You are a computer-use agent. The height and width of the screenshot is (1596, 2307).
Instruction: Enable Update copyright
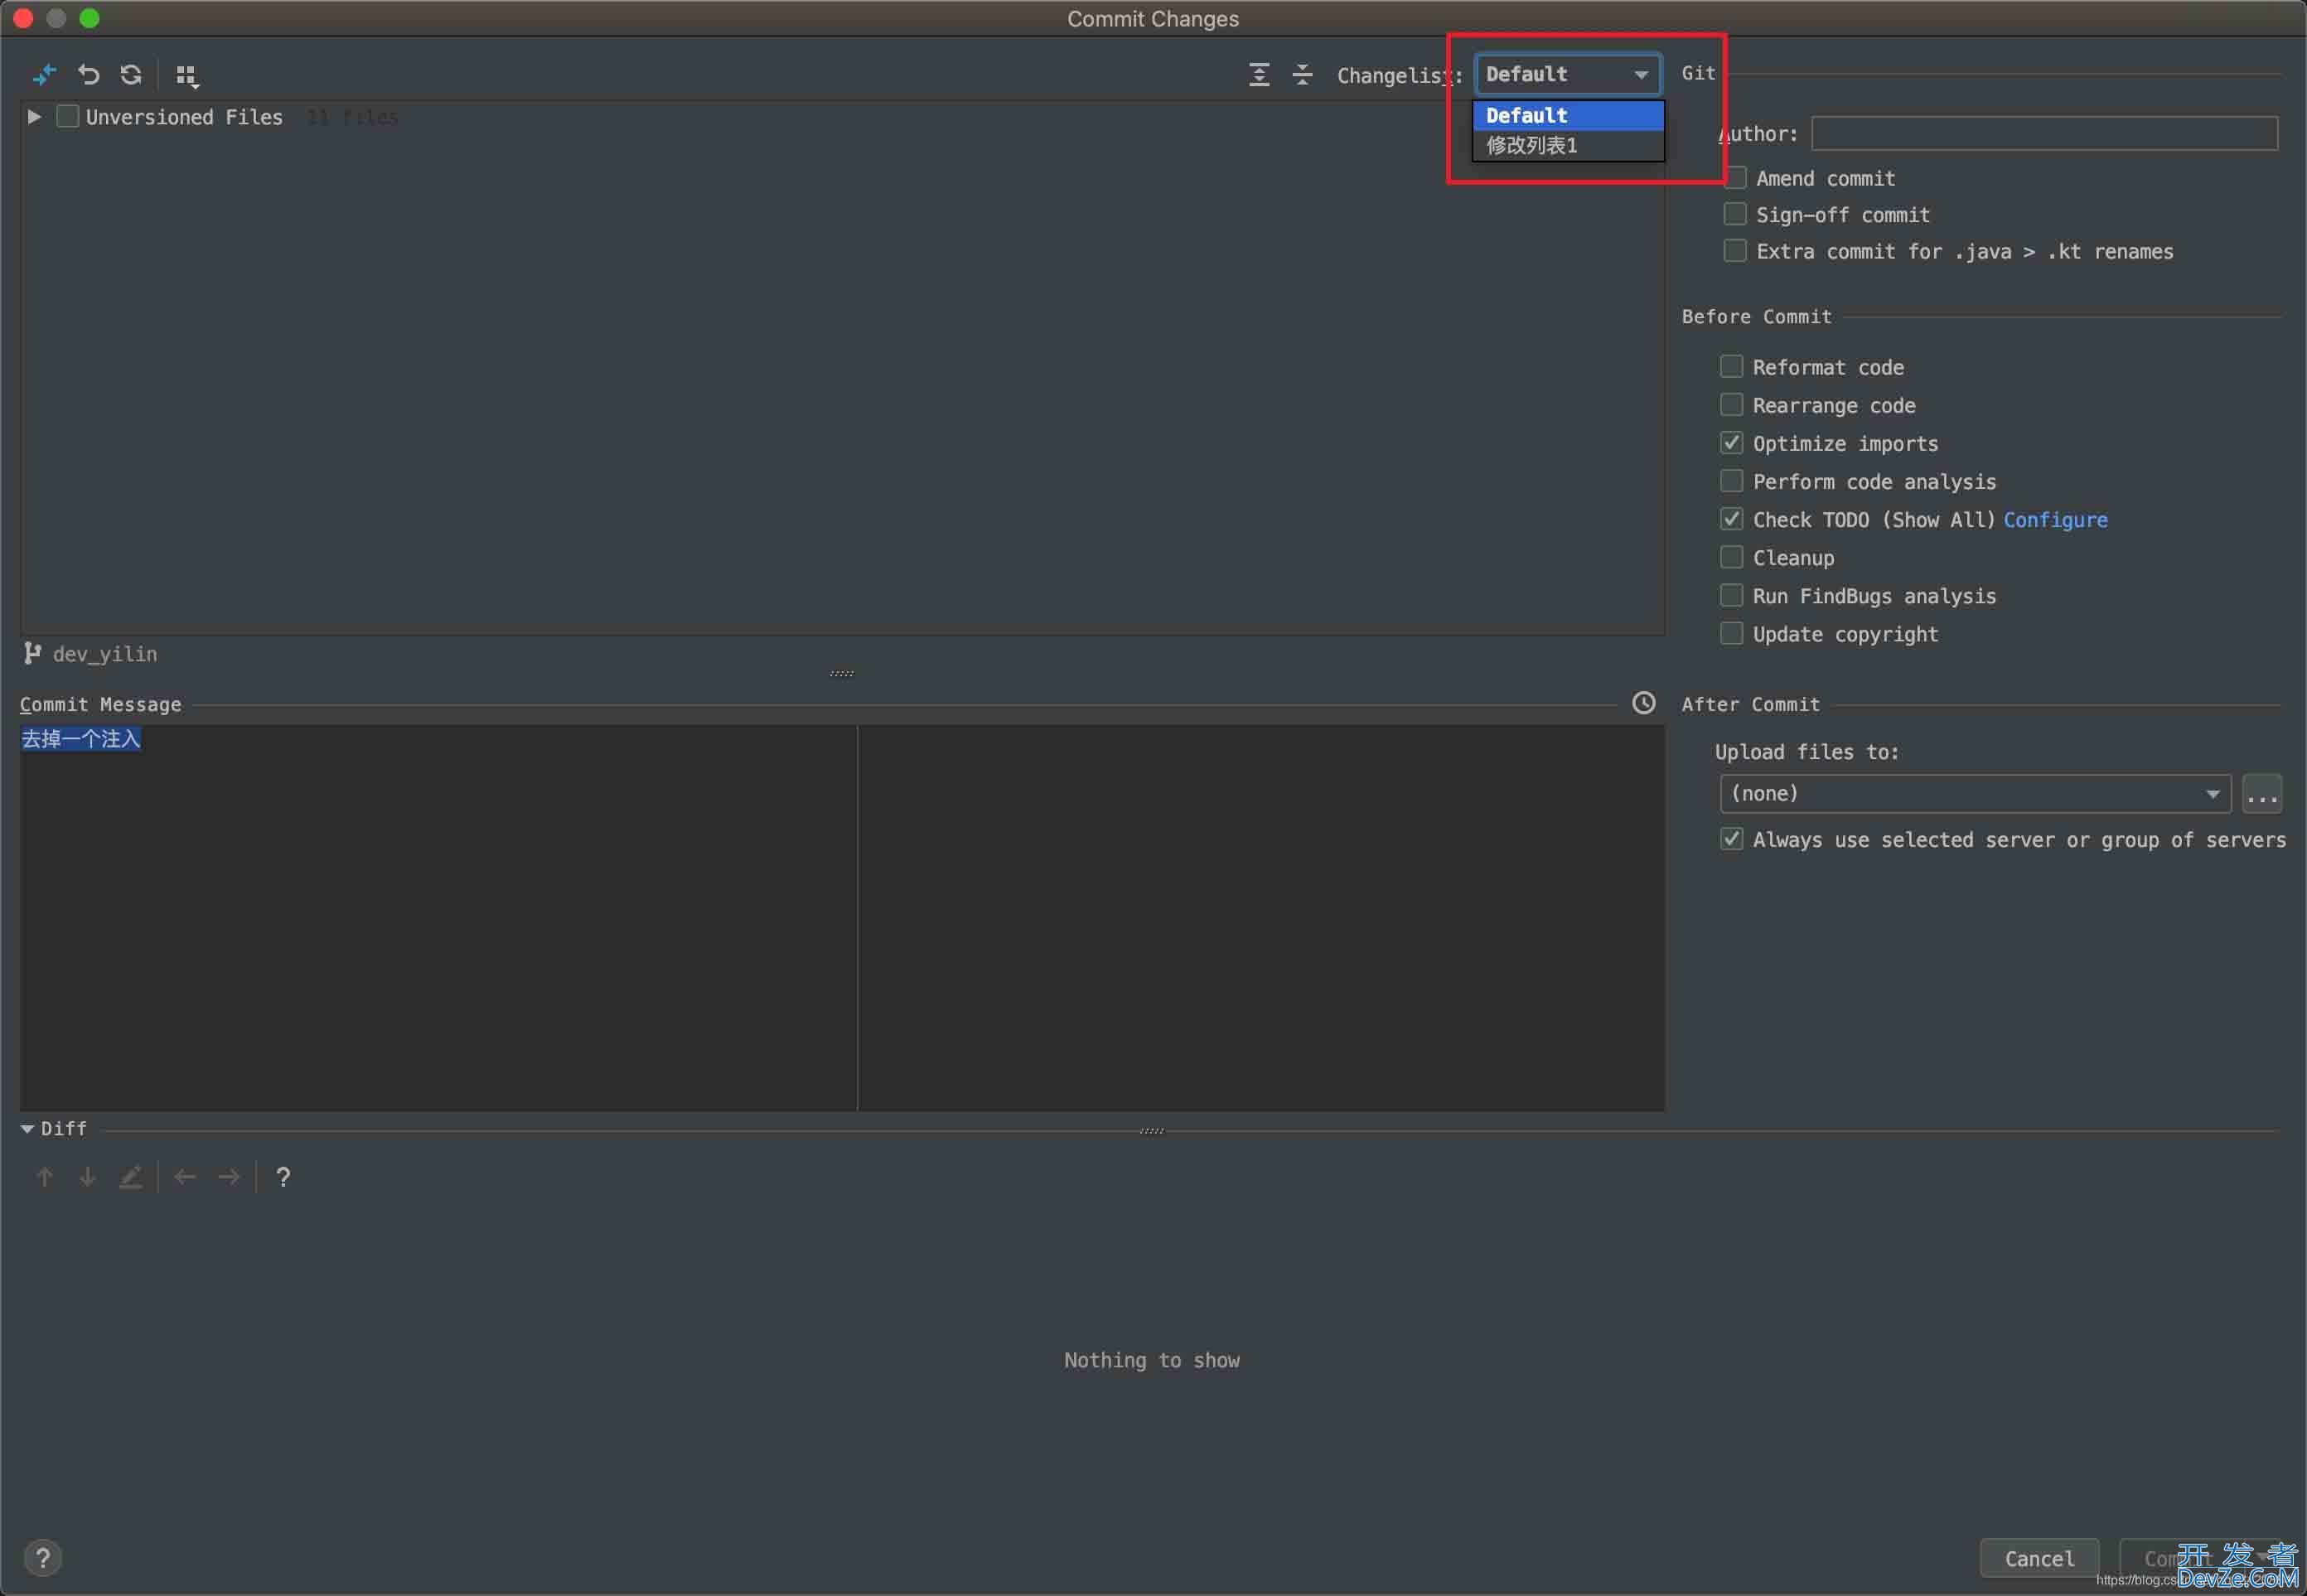tap(1731, 633)
